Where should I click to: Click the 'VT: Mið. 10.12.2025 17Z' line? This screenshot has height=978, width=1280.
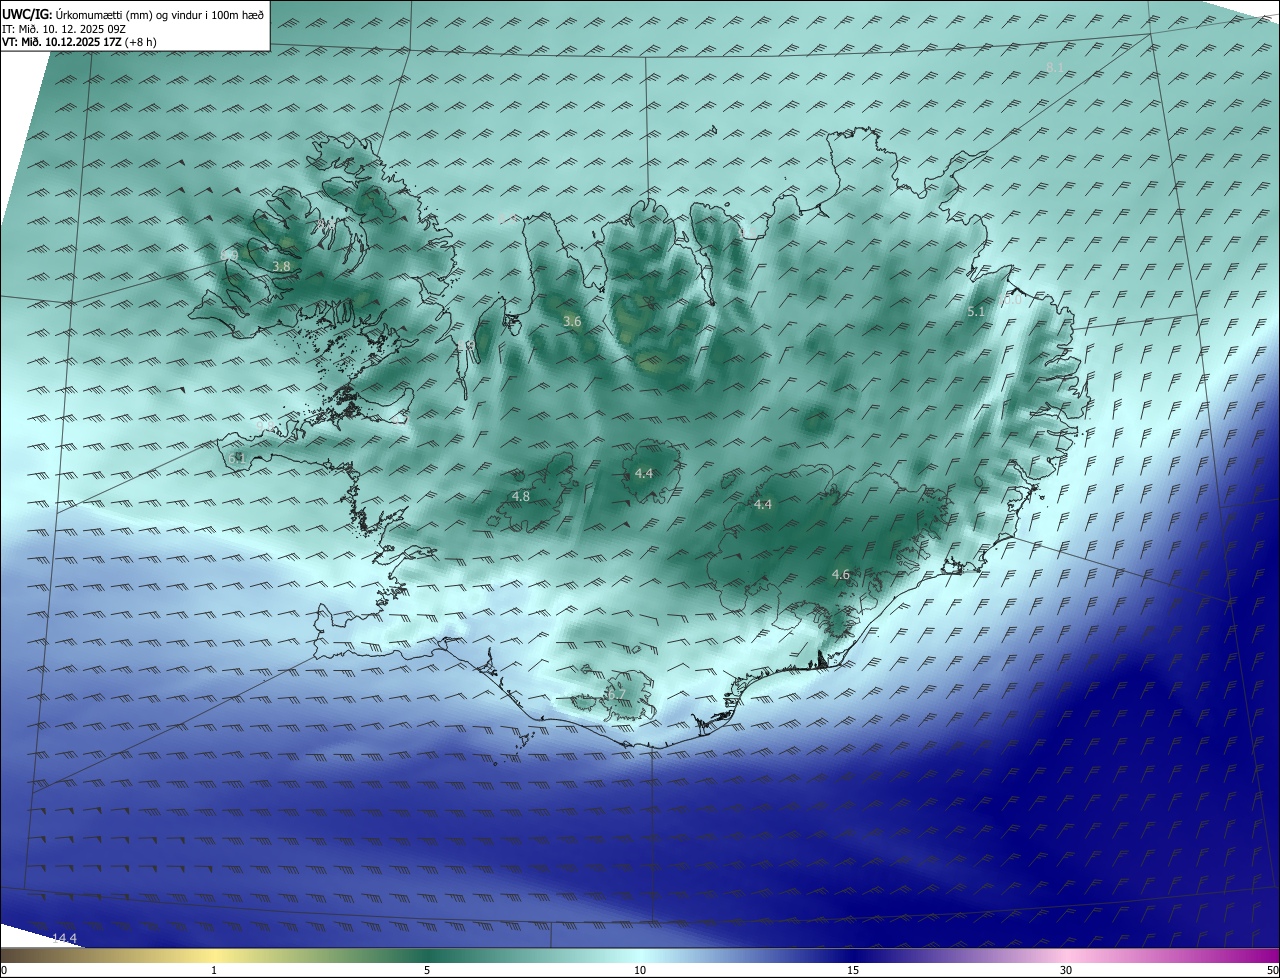pos(79,42)
